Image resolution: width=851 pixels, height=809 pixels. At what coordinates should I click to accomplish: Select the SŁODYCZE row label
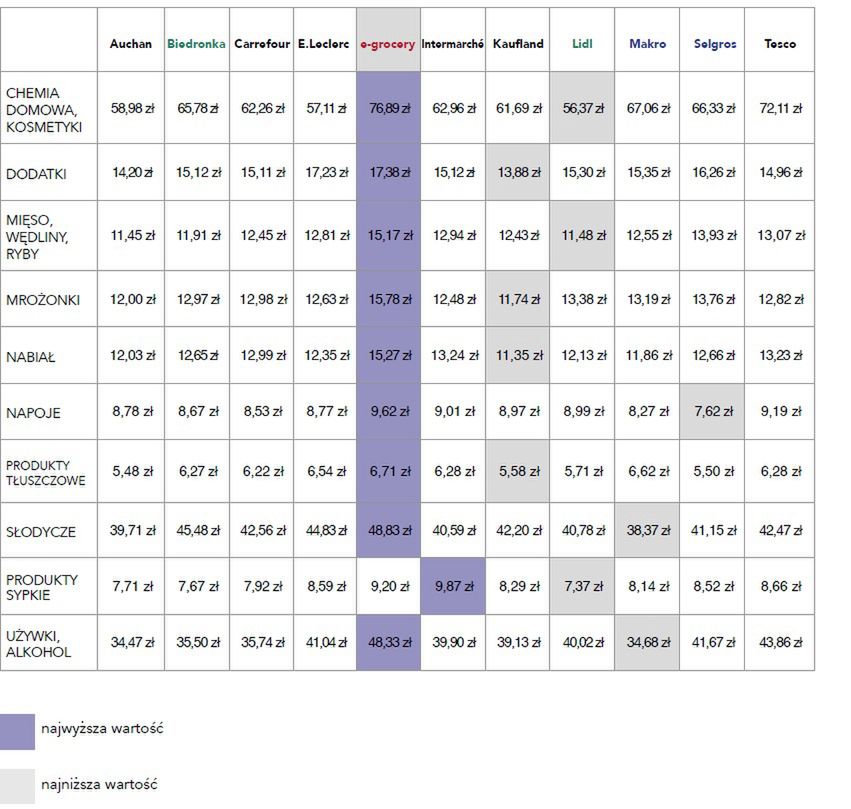click(x=49, y=531)
